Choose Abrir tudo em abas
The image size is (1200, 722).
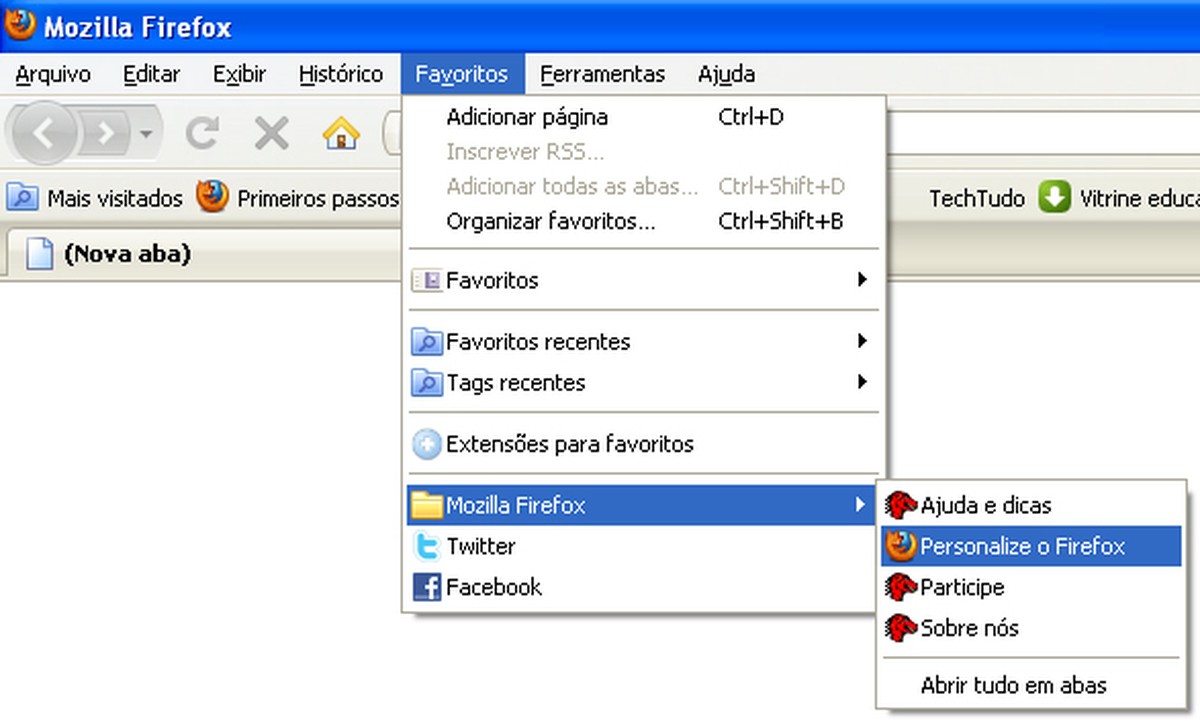pos(1014,685)
